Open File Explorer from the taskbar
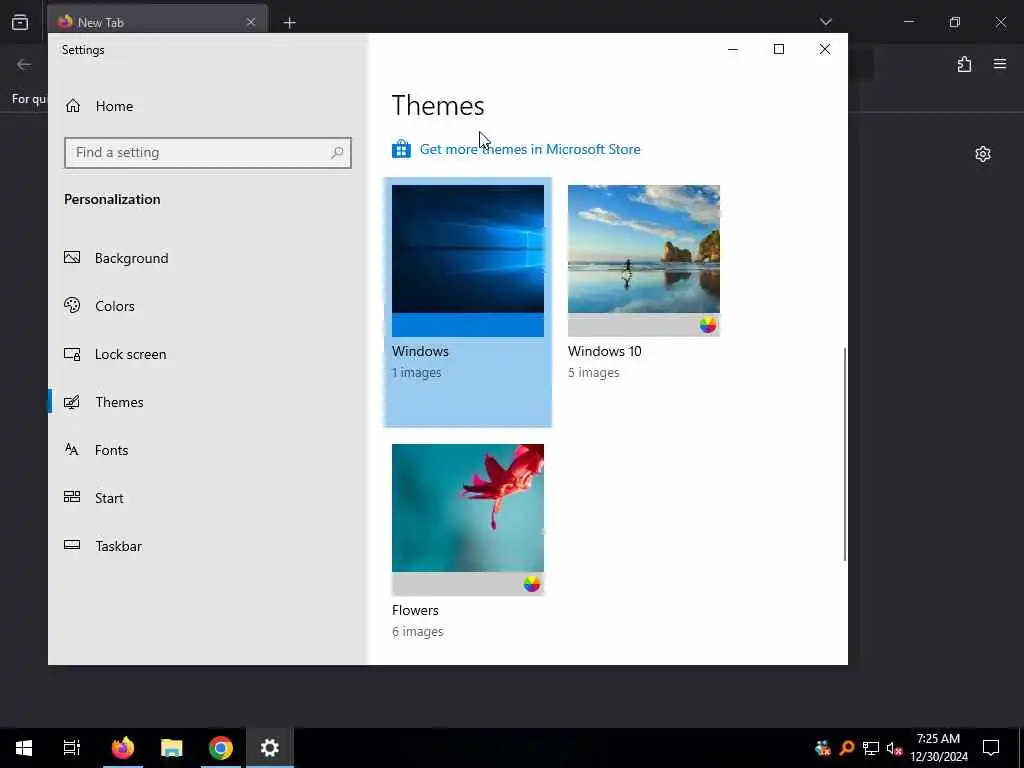Viewport: 1024px width, 768px height. click(x=172, y=748)
